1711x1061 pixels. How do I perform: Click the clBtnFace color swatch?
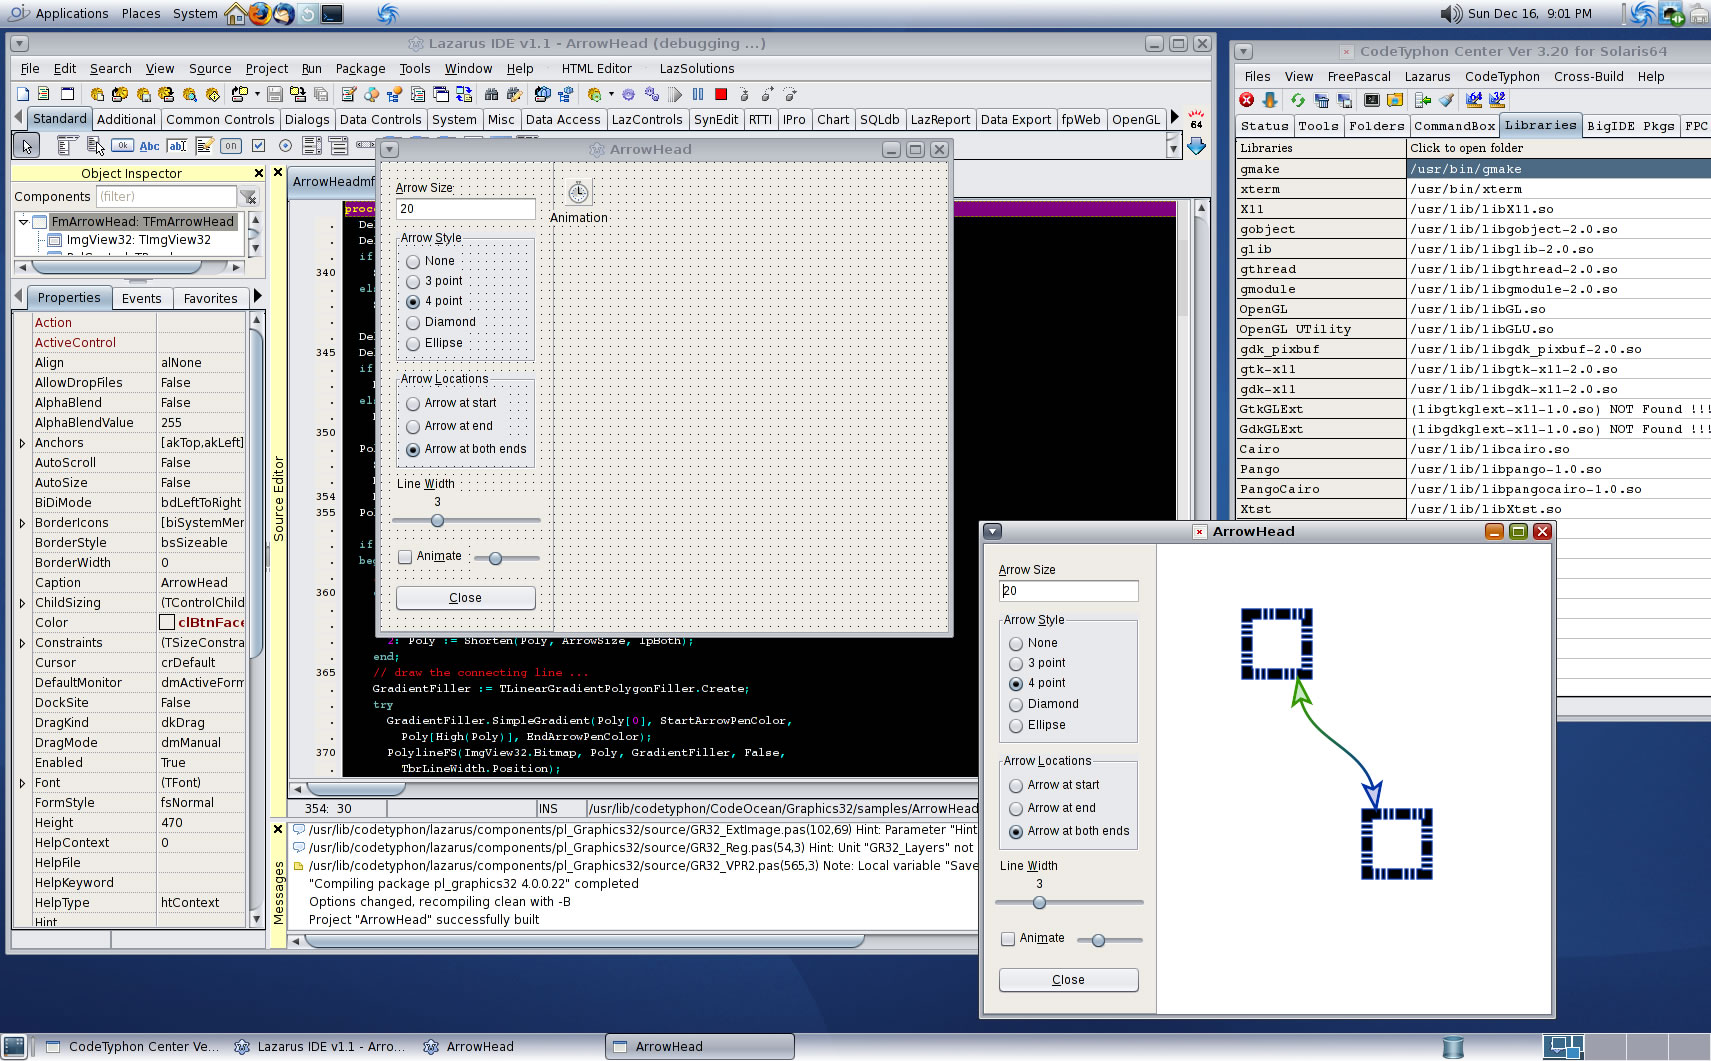(167, 622)
